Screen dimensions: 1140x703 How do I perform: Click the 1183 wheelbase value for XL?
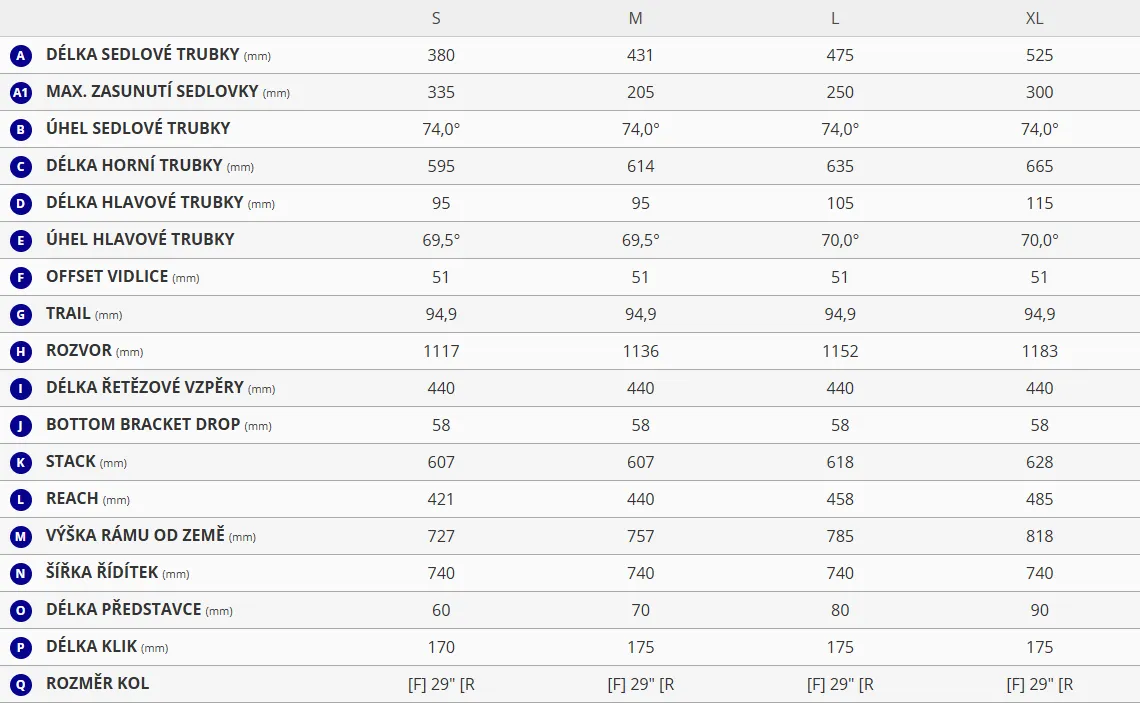(1040, 352)
